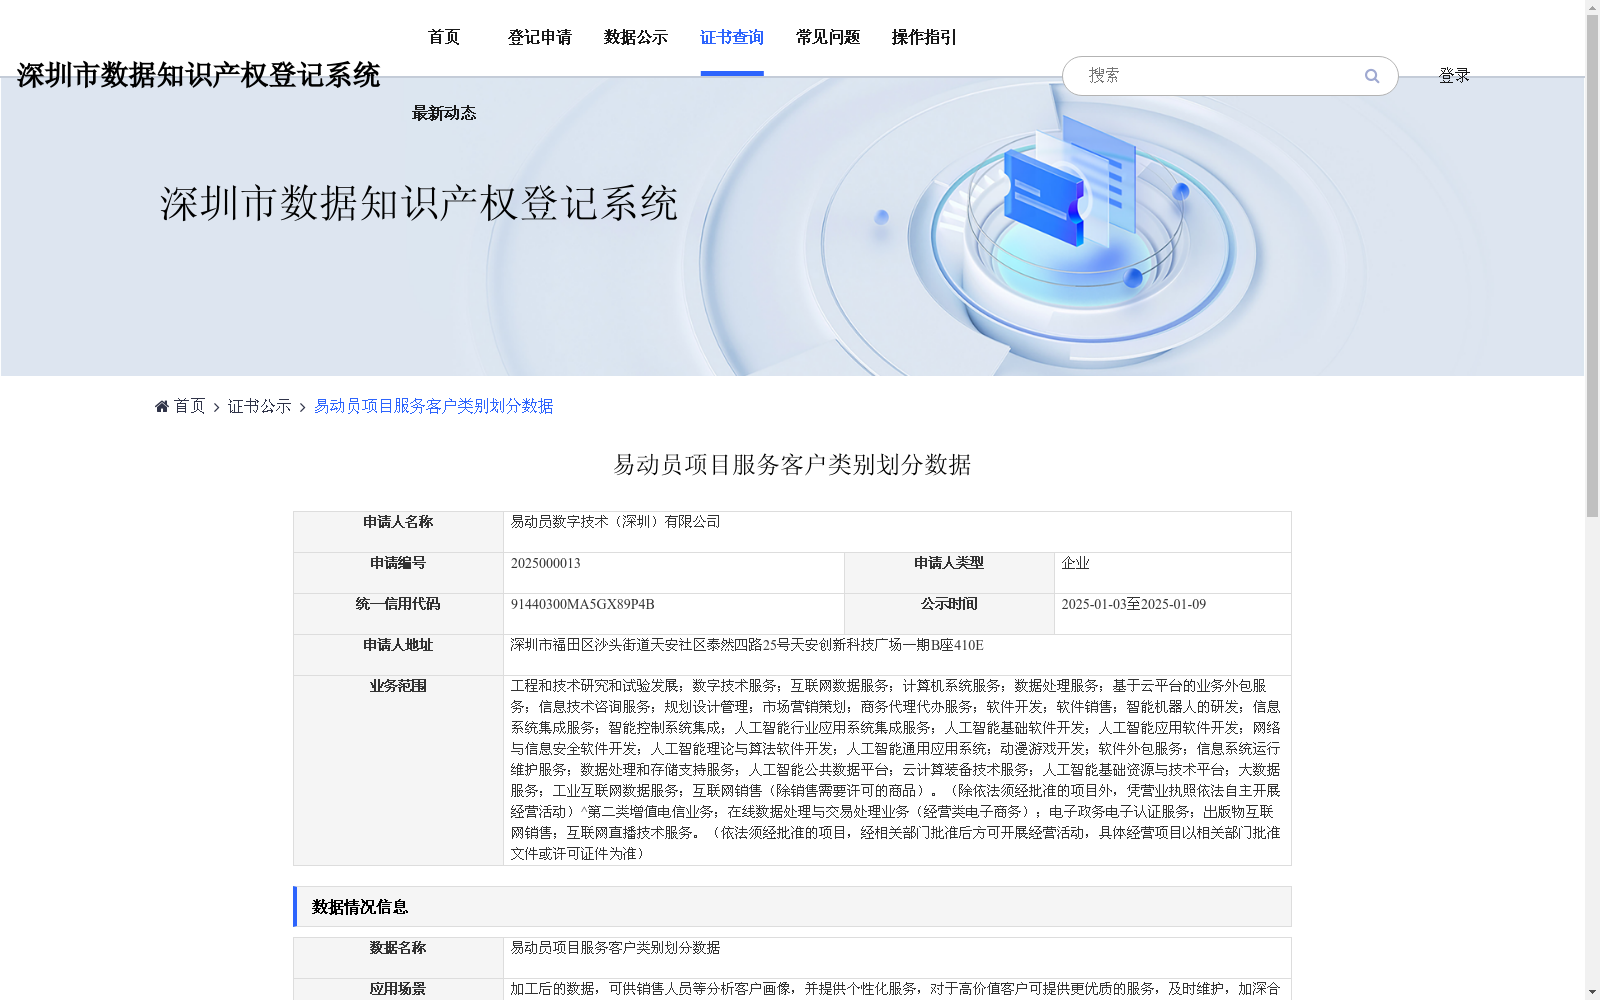
Task: Click the search magnifier icon
Action: click(1372, 76)
